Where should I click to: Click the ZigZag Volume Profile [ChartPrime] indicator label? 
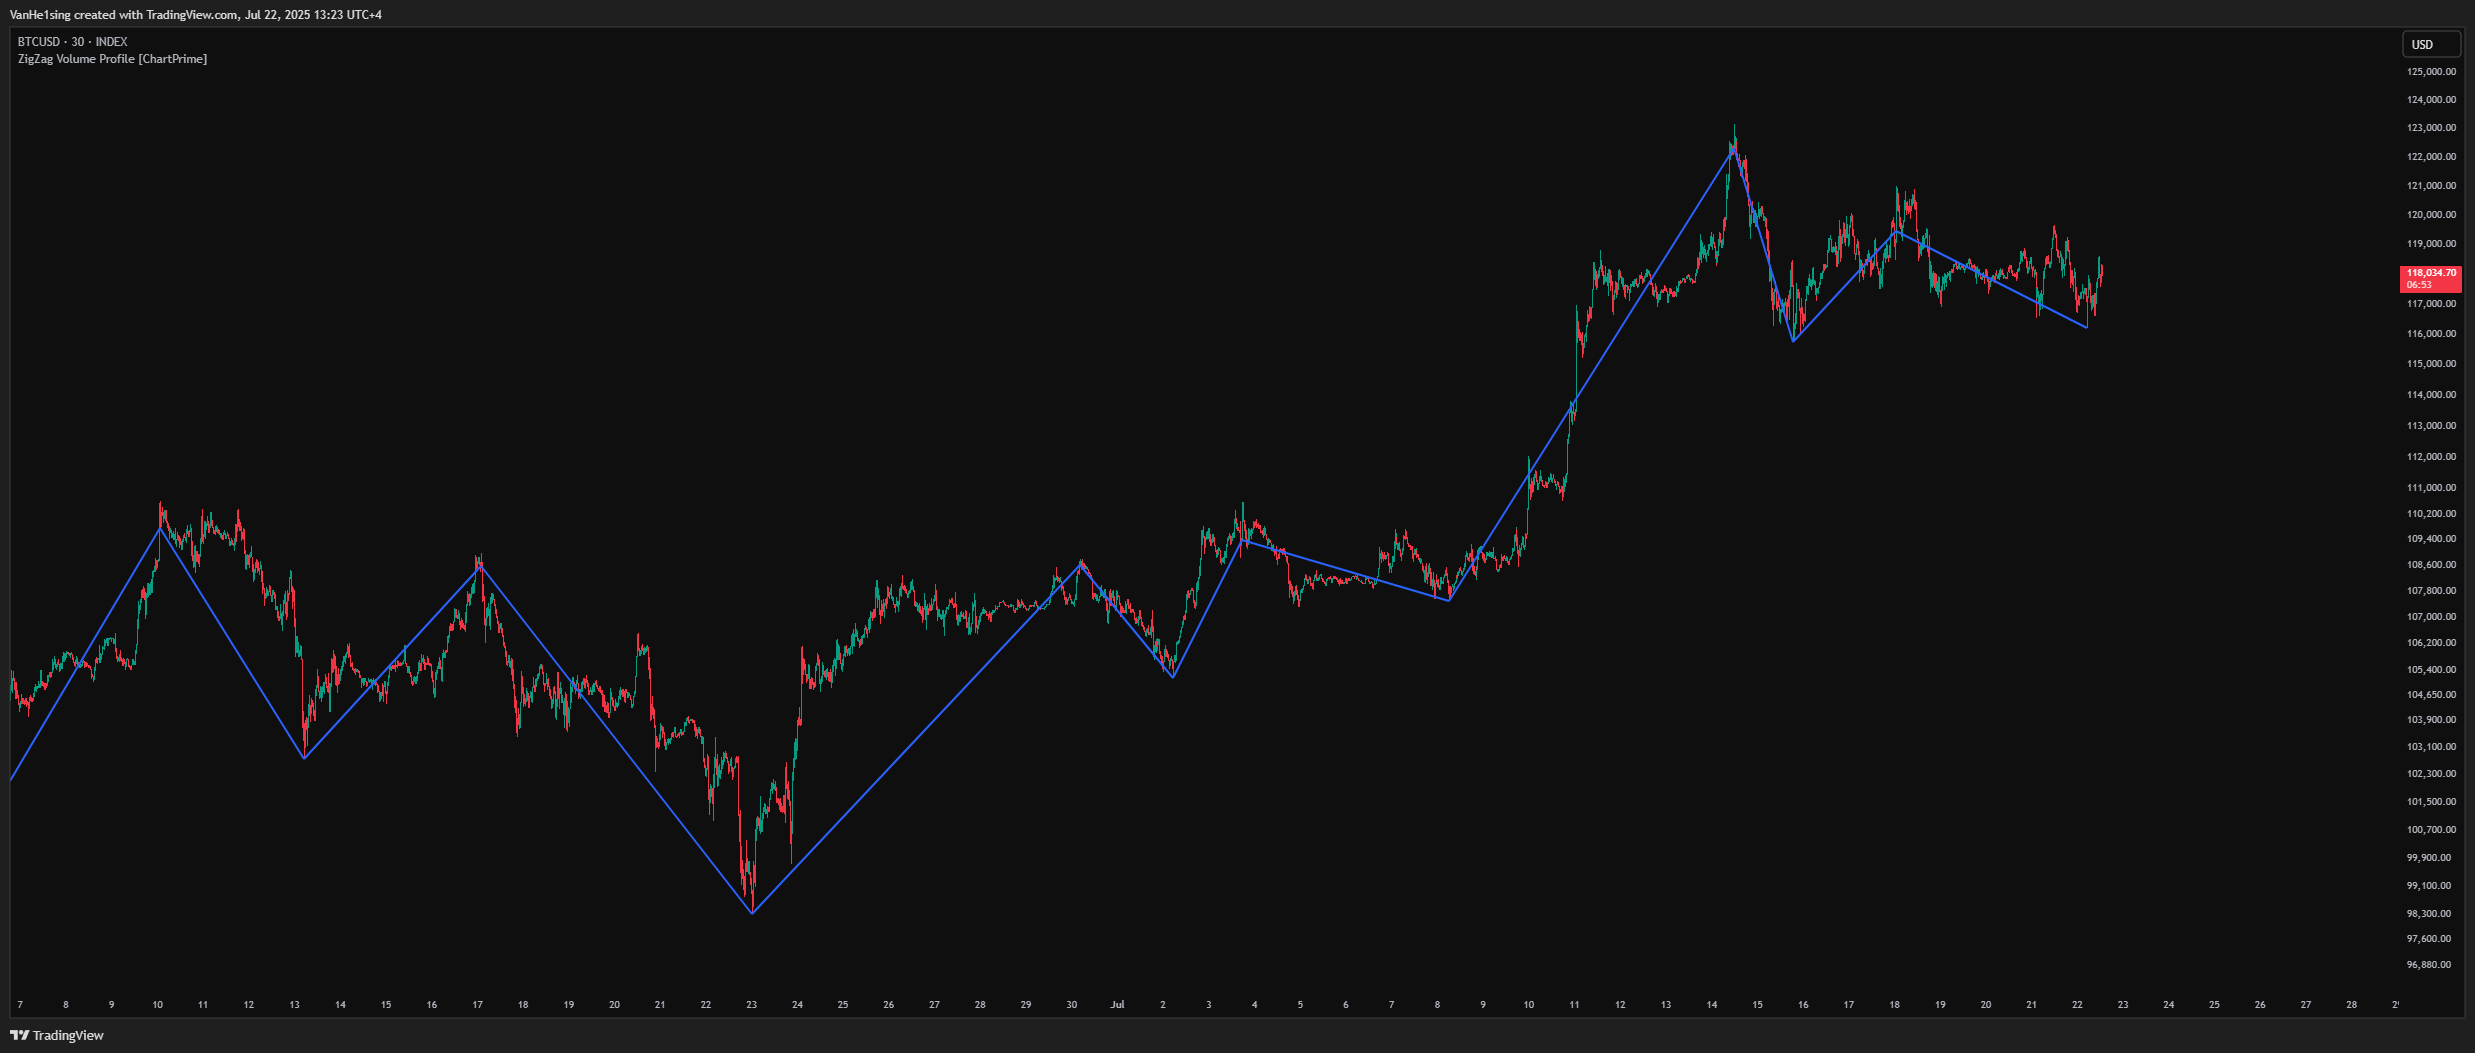[x=112, y=59]
